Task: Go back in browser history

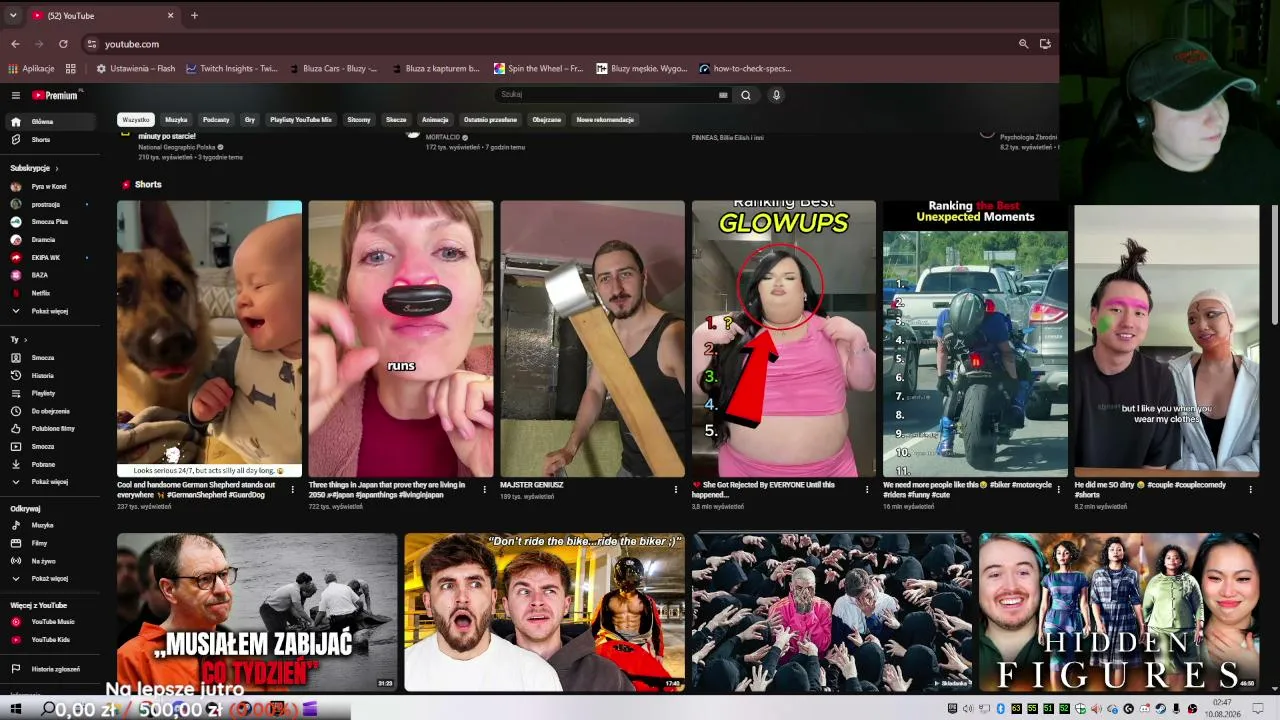Action: pyautogui.click(x=15, y=44)
